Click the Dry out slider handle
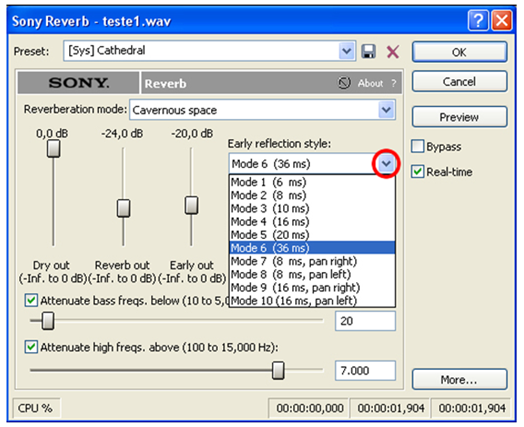The width and height of the screenshot is (524, 427). coord(53,148)
